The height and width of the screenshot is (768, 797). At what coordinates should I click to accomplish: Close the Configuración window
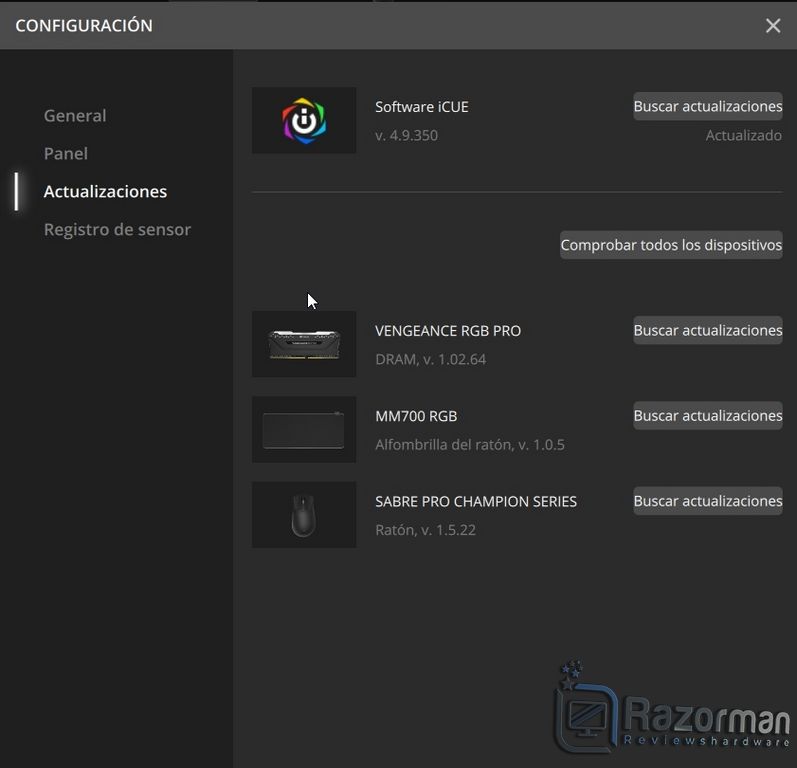coord(773,25)
